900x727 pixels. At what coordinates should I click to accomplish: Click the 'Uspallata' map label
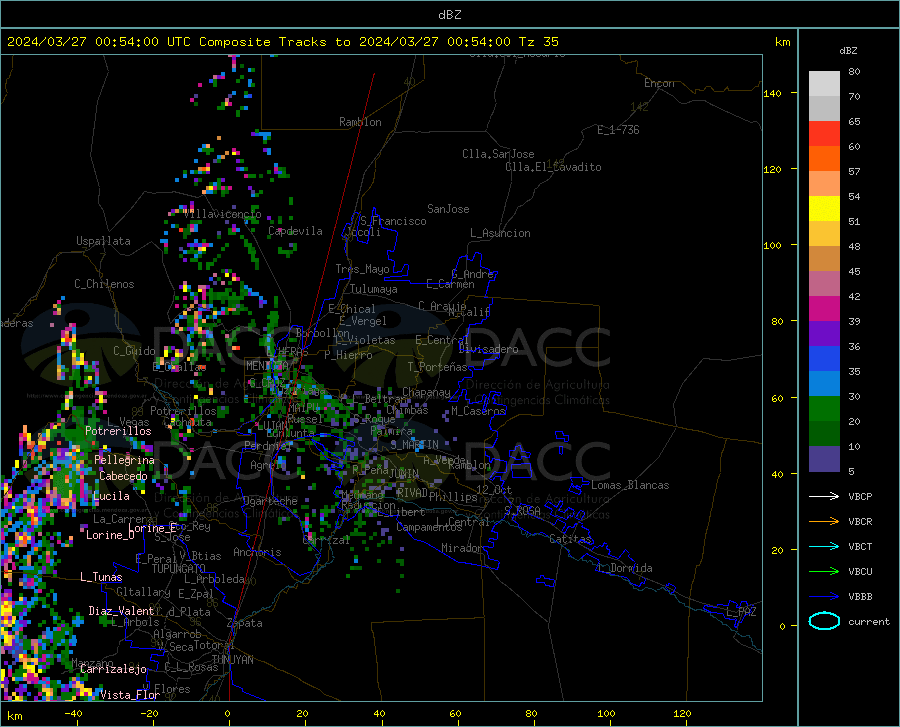[x=103, y=241]
